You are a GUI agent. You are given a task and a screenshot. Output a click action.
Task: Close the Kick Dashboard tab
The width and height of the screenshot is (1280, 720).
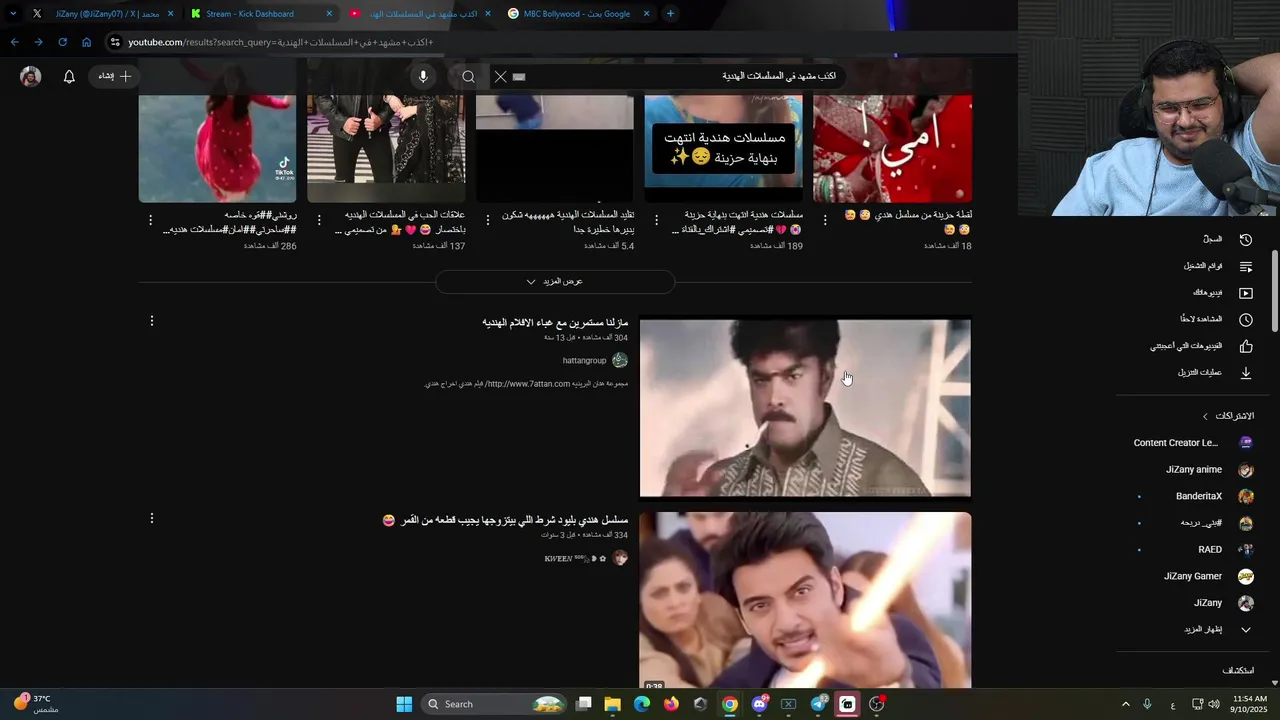click(329, 14)
